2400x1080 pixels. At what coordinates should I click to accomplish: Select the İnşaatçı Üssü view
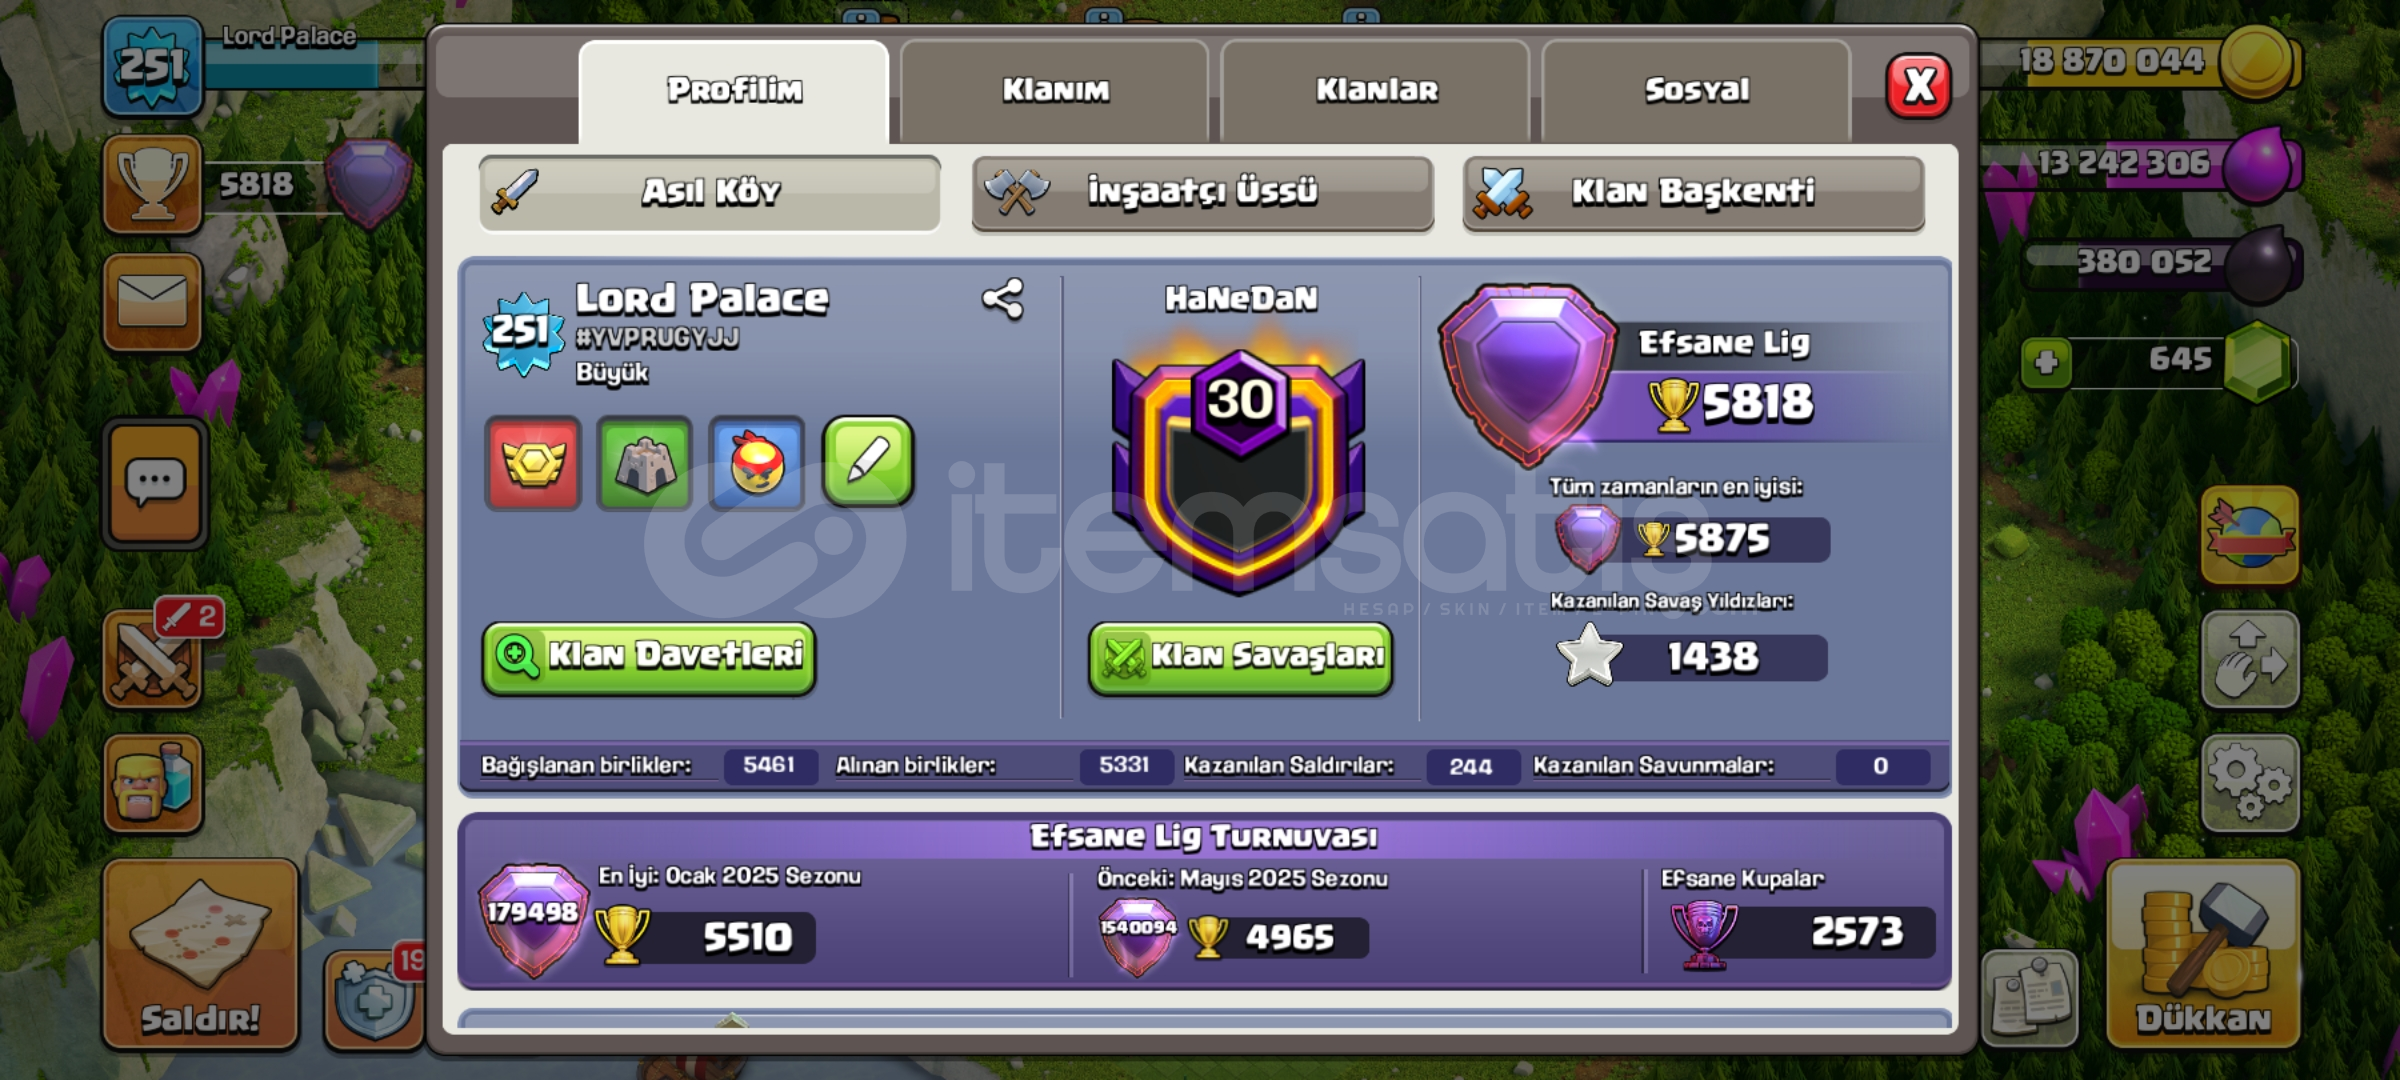1202,193
